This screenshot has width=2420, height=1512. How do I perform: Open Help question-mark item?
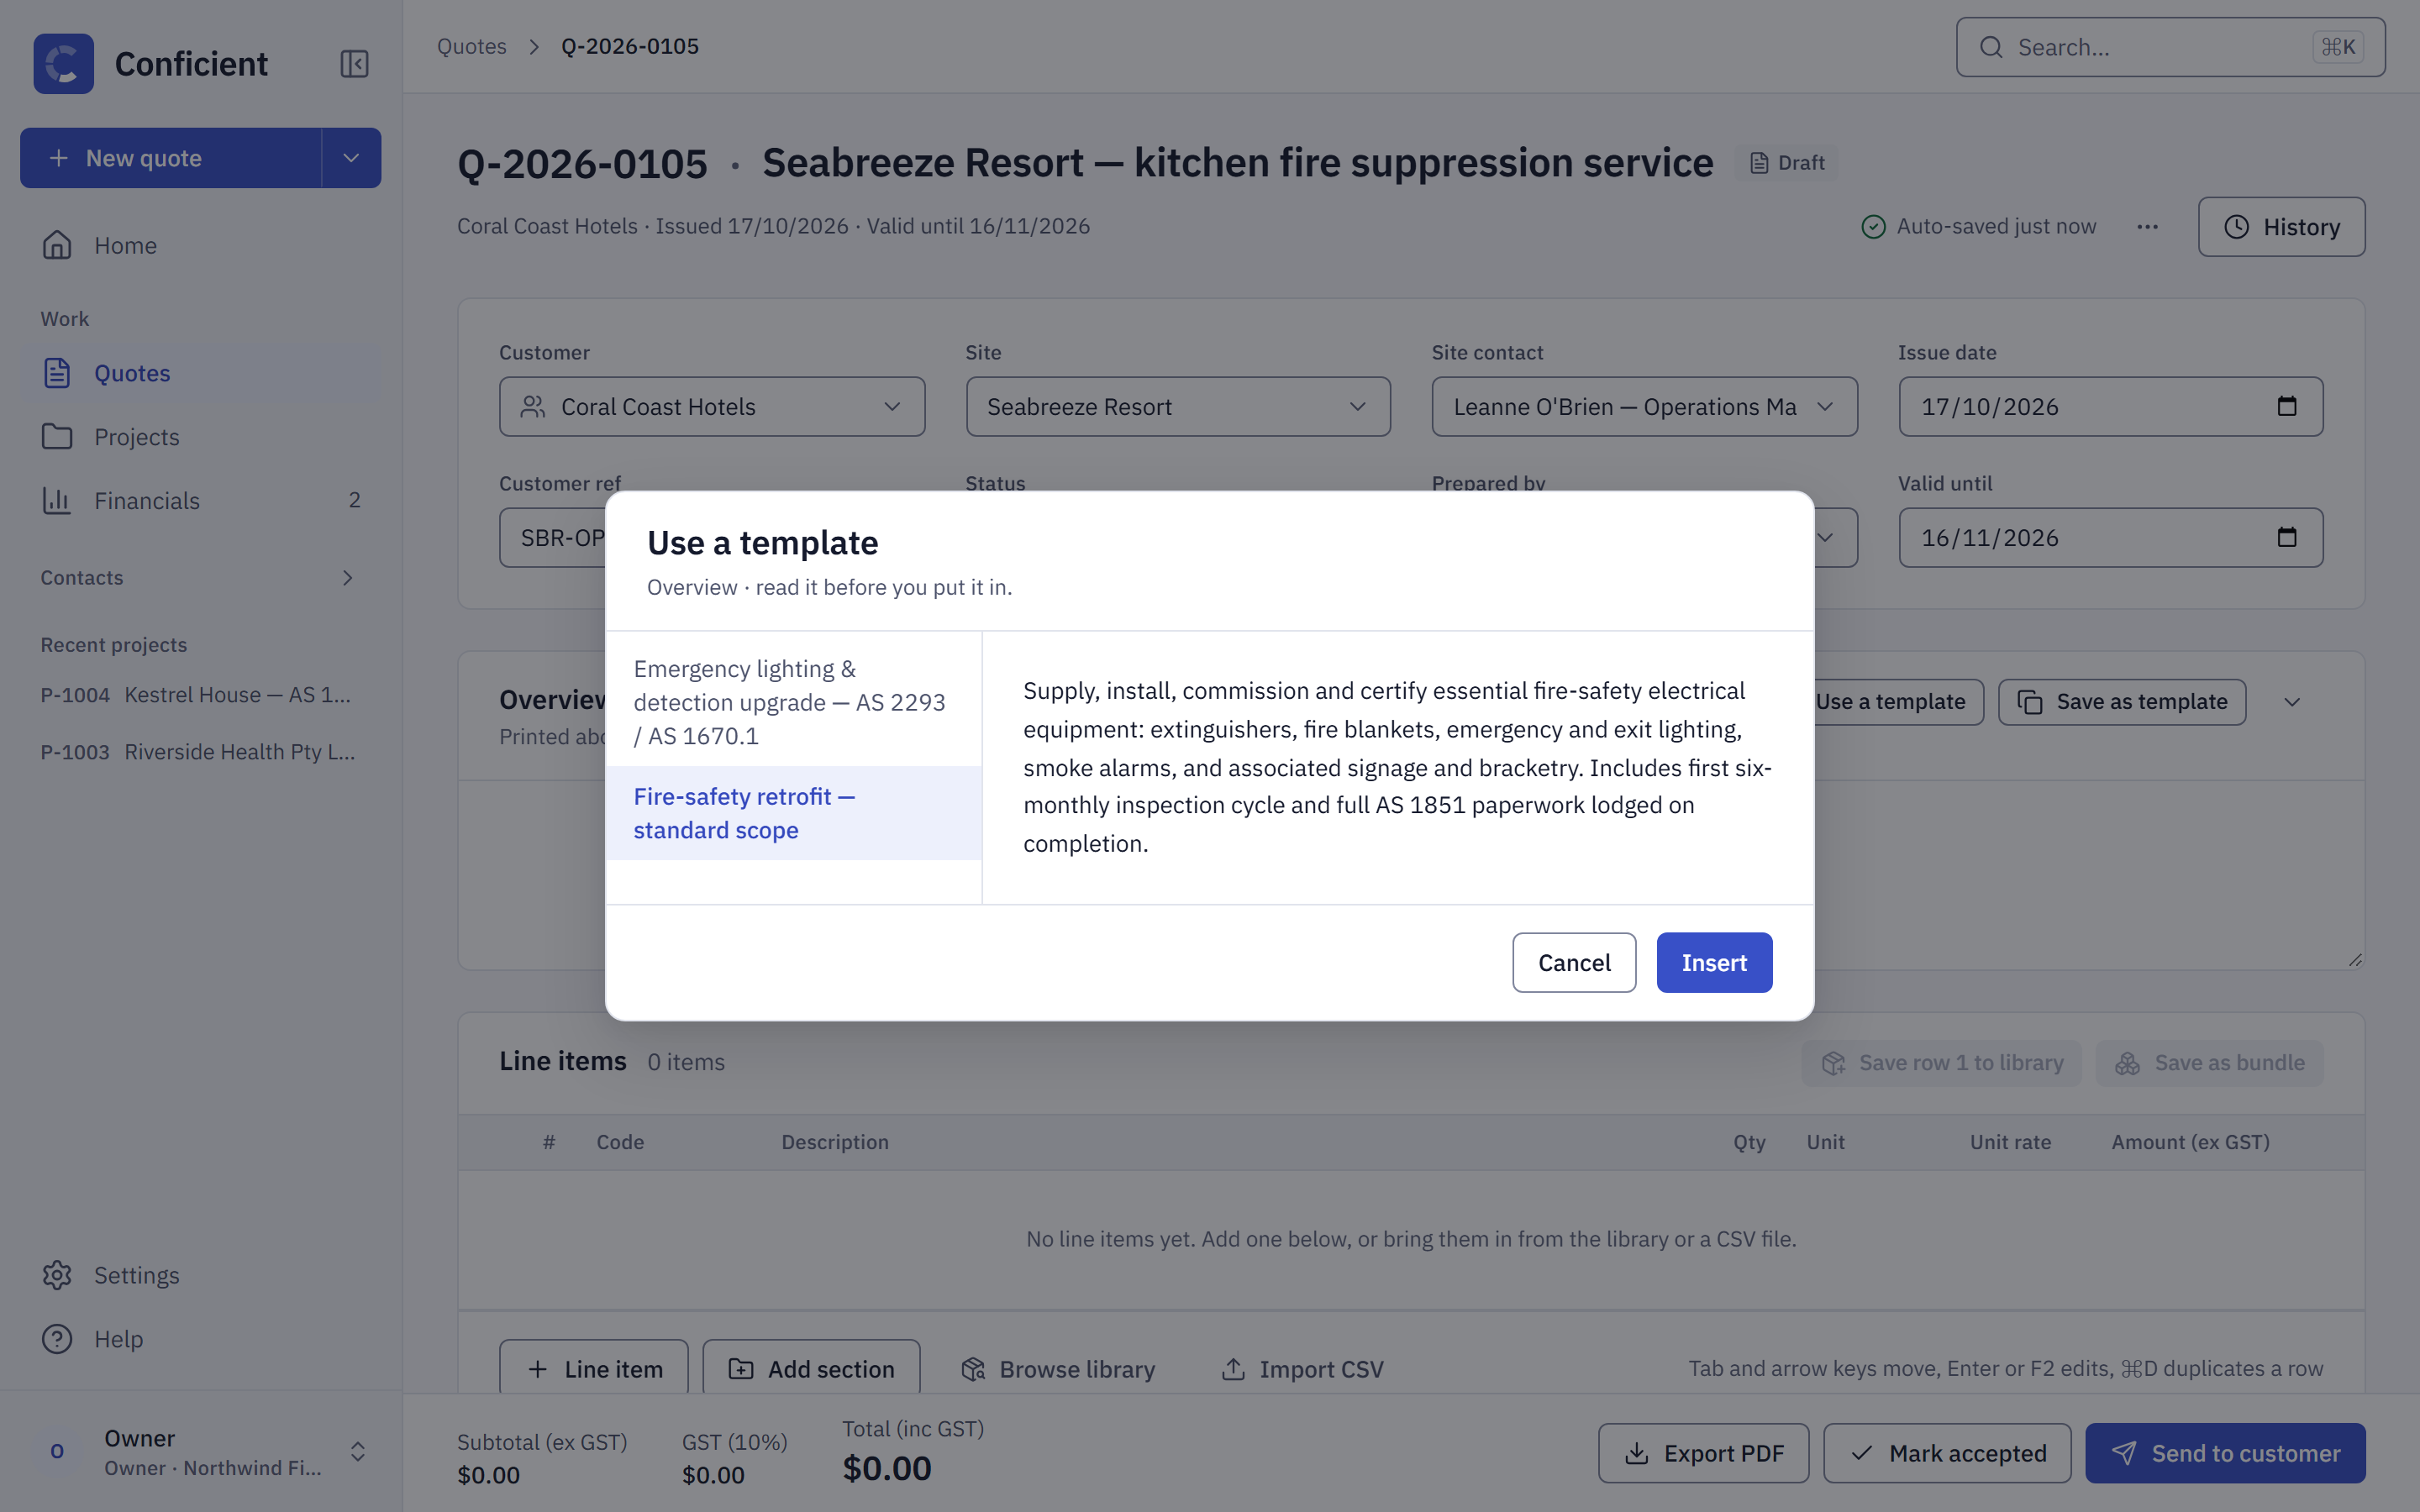(x=200, y=1339)
